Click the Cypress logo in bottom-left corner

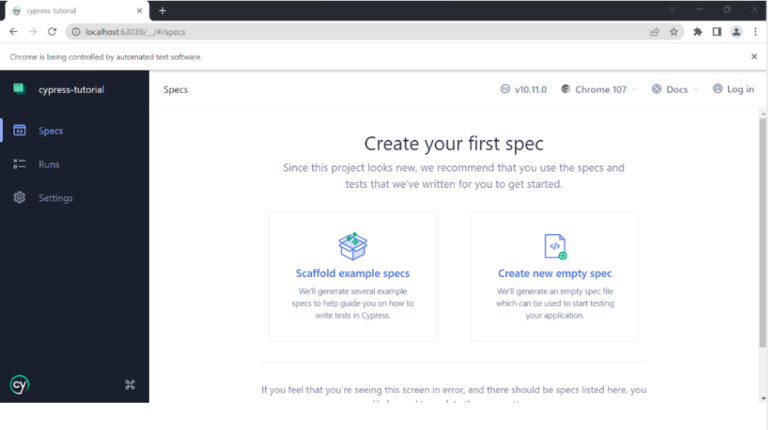20,384
